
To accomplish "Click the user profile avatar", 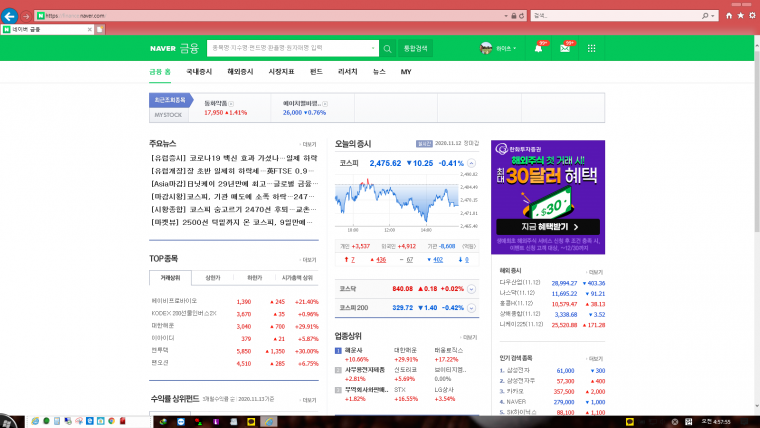I will click(486, 48).
